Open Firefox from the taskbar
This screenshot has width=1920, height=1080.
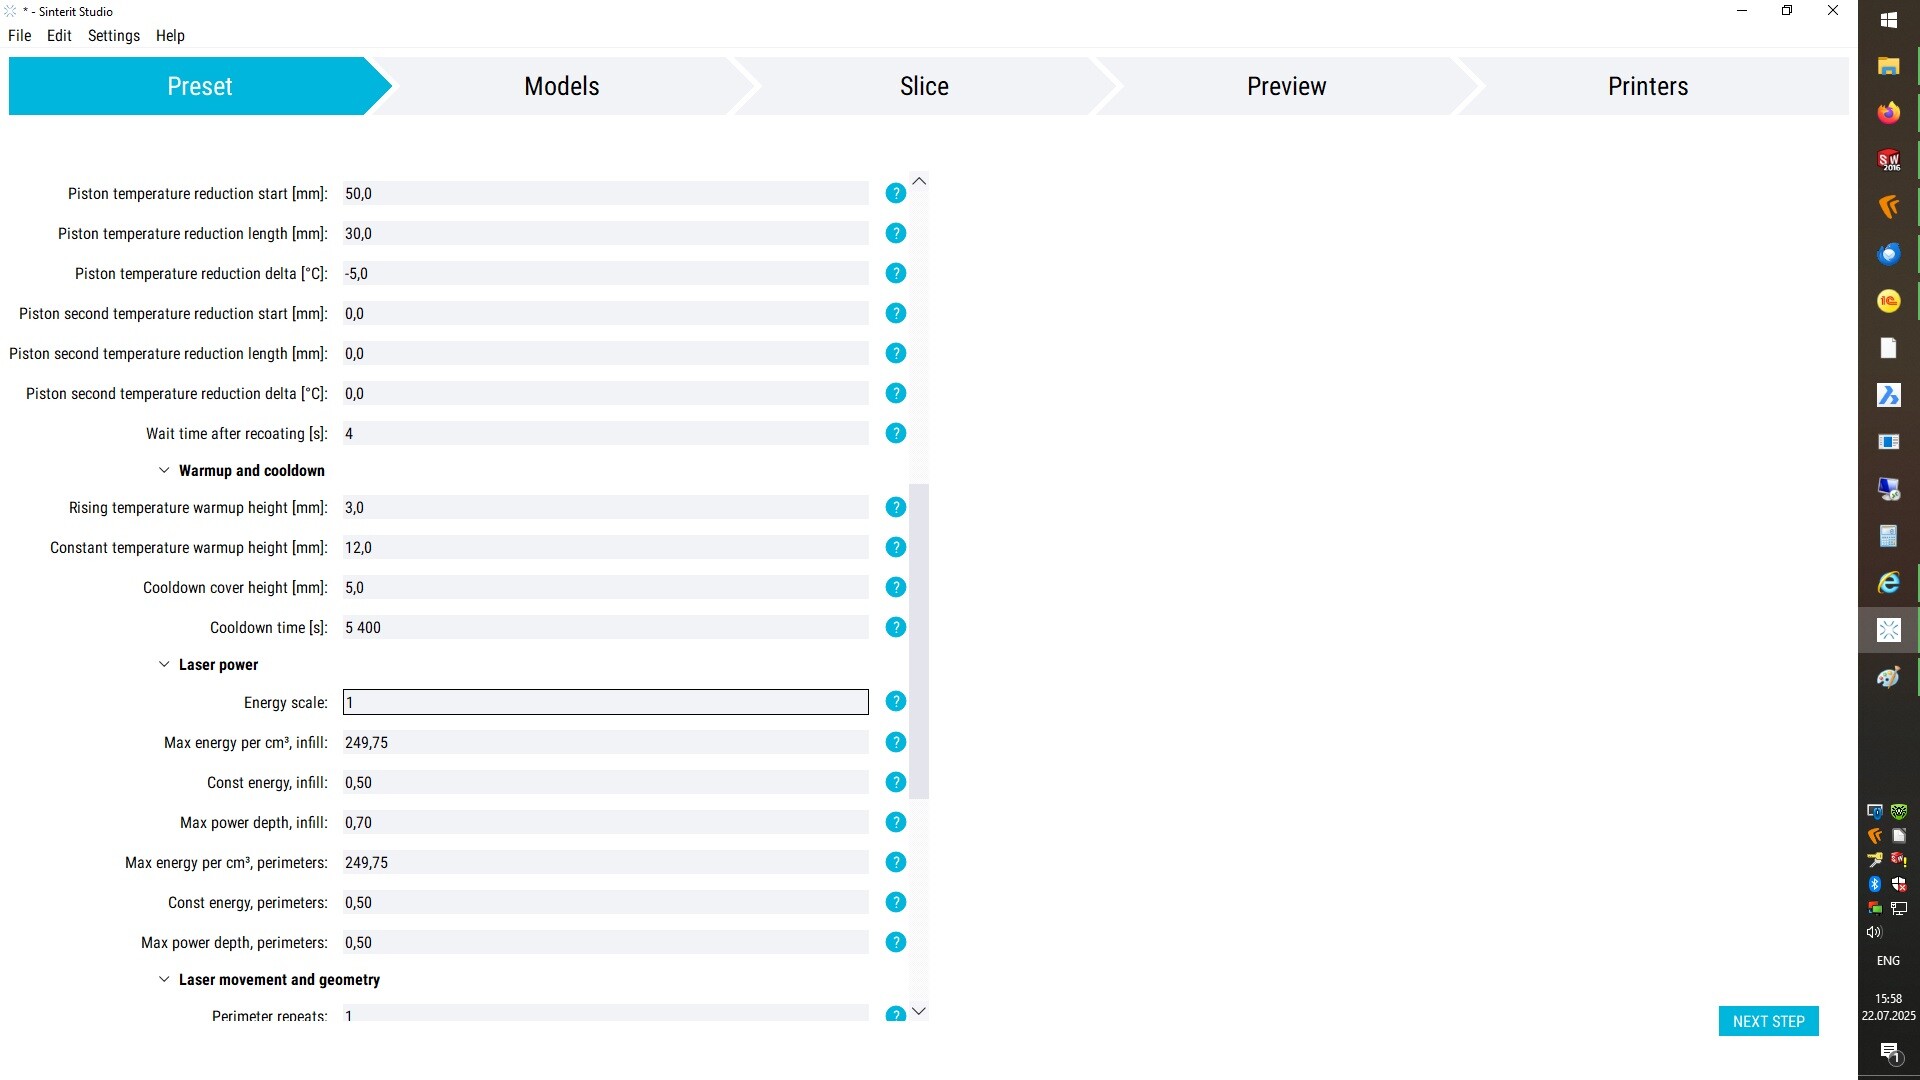(x=1888, y=113)
